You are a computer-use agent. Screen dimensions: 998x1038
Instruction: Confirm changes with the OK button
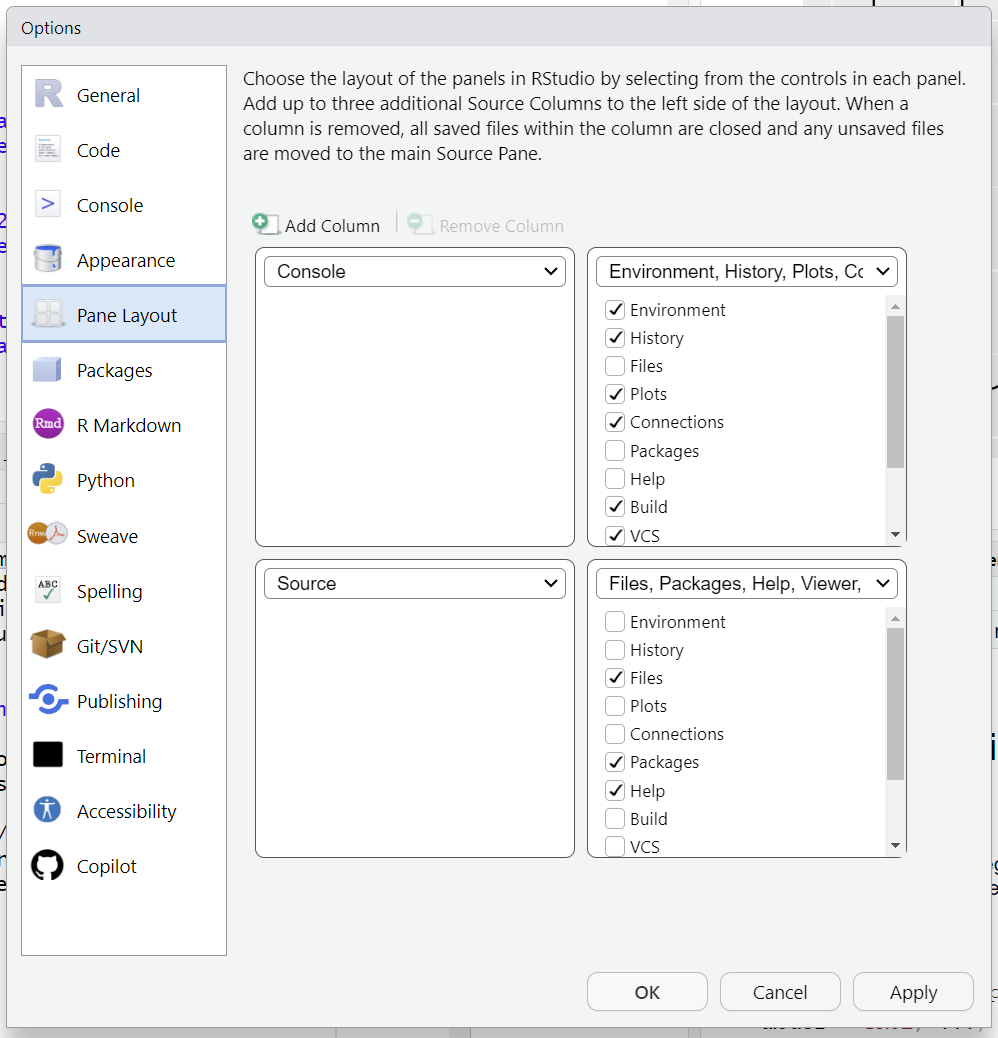tap(647, 992)
